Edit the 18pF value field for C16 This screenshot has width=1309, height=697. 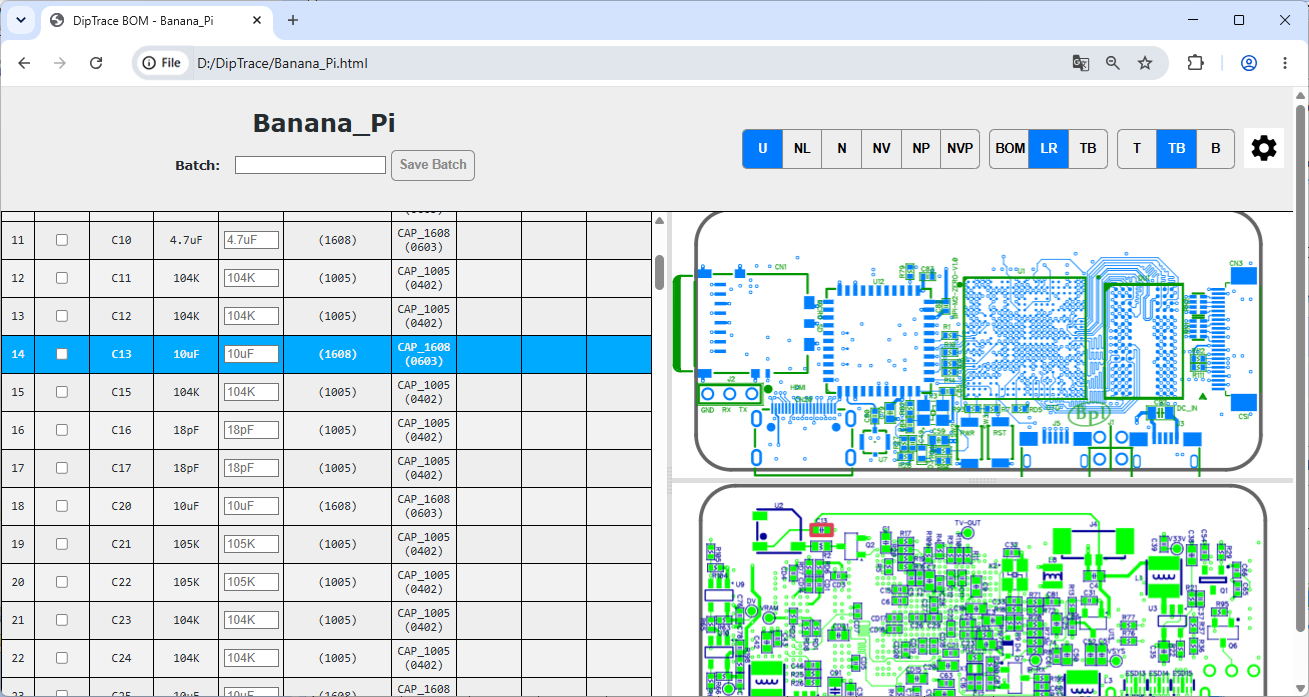(251, 430)
